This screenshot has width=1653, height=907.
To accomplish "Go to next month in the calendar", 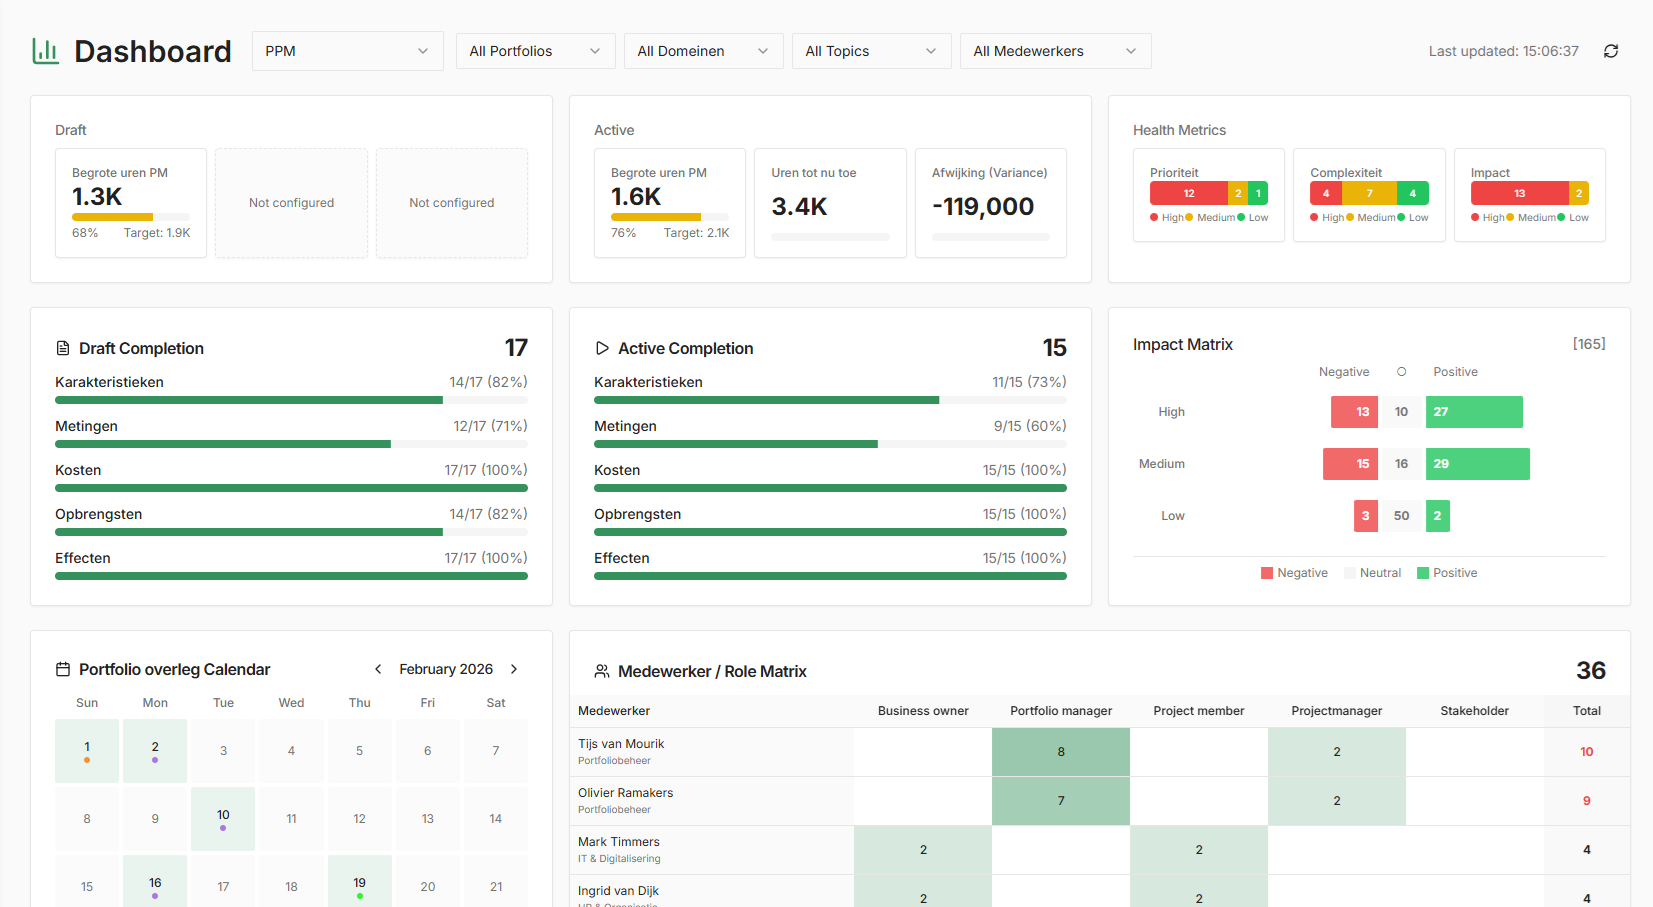I will click(x=514, y=669).
